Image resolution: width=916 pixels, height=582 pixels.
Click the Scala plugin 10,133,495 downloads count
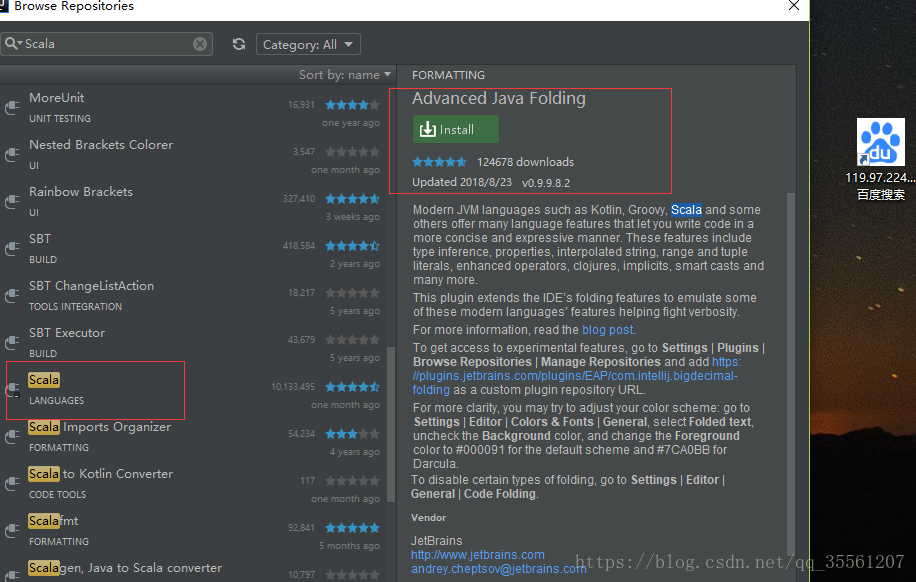pos(293,387)
